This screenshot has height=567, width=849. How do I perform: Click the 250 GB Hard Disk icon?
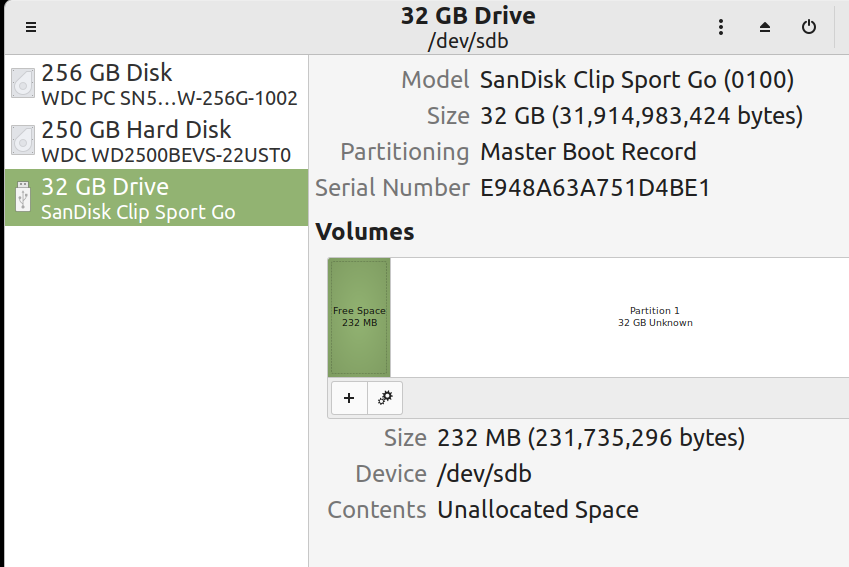[x=23, y=141]
